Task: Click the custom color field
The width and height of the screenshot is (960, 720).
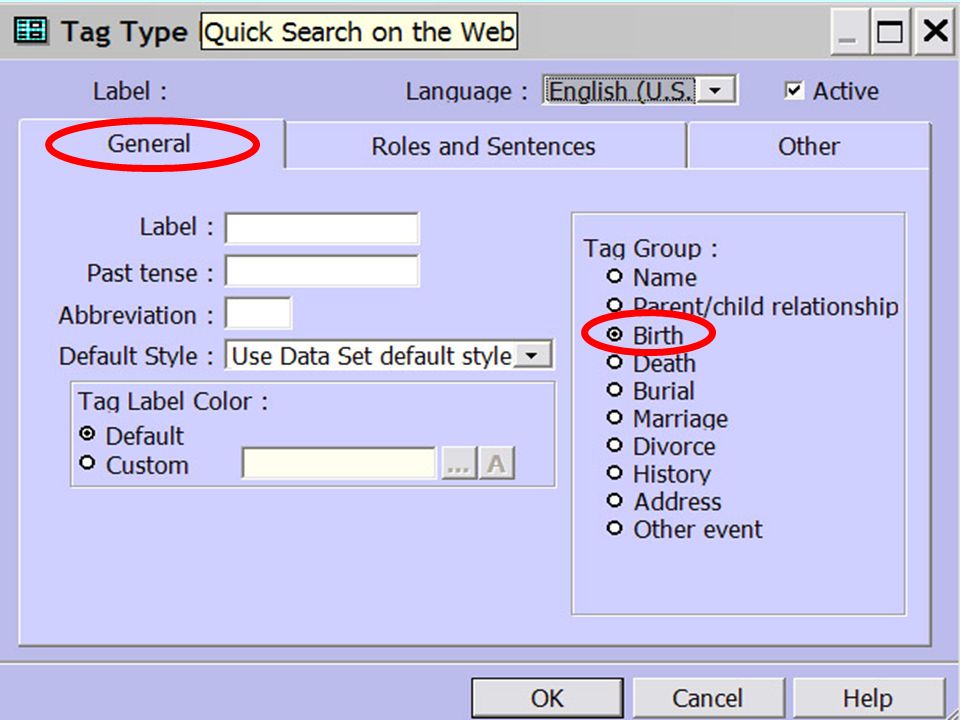Action: coord(339,463)
